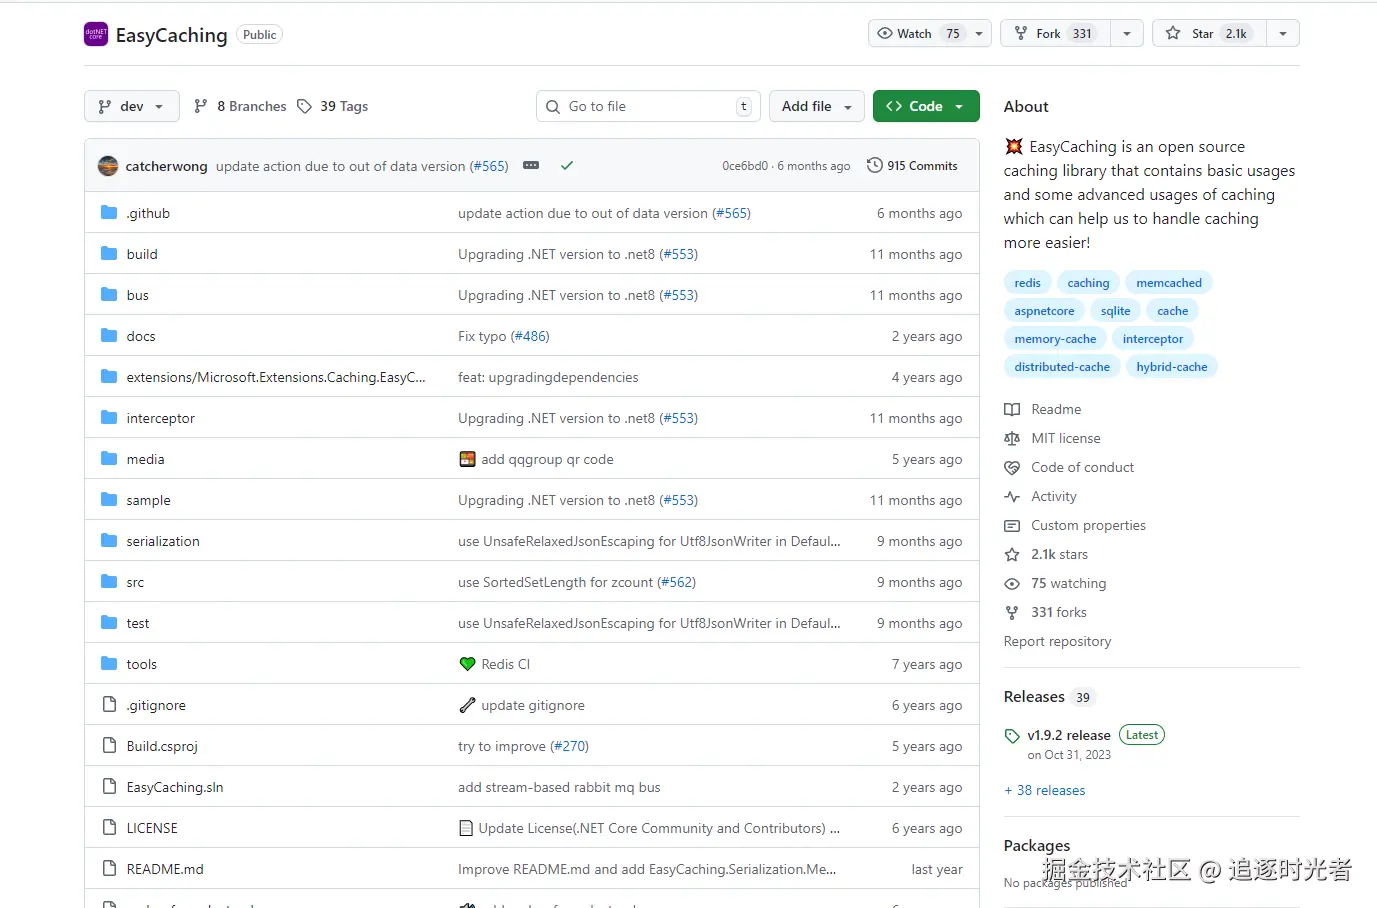Expand commit message ellipsis icon

(x=531, y=165)
